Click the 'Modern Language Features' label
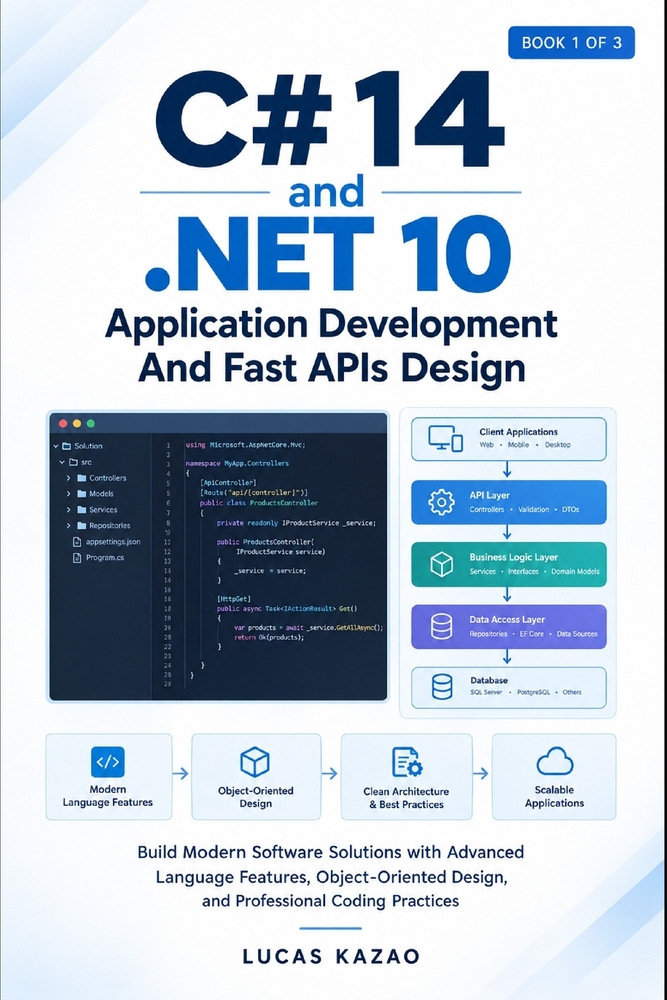This screenshot has height=1000, width=667. point(108,796)
